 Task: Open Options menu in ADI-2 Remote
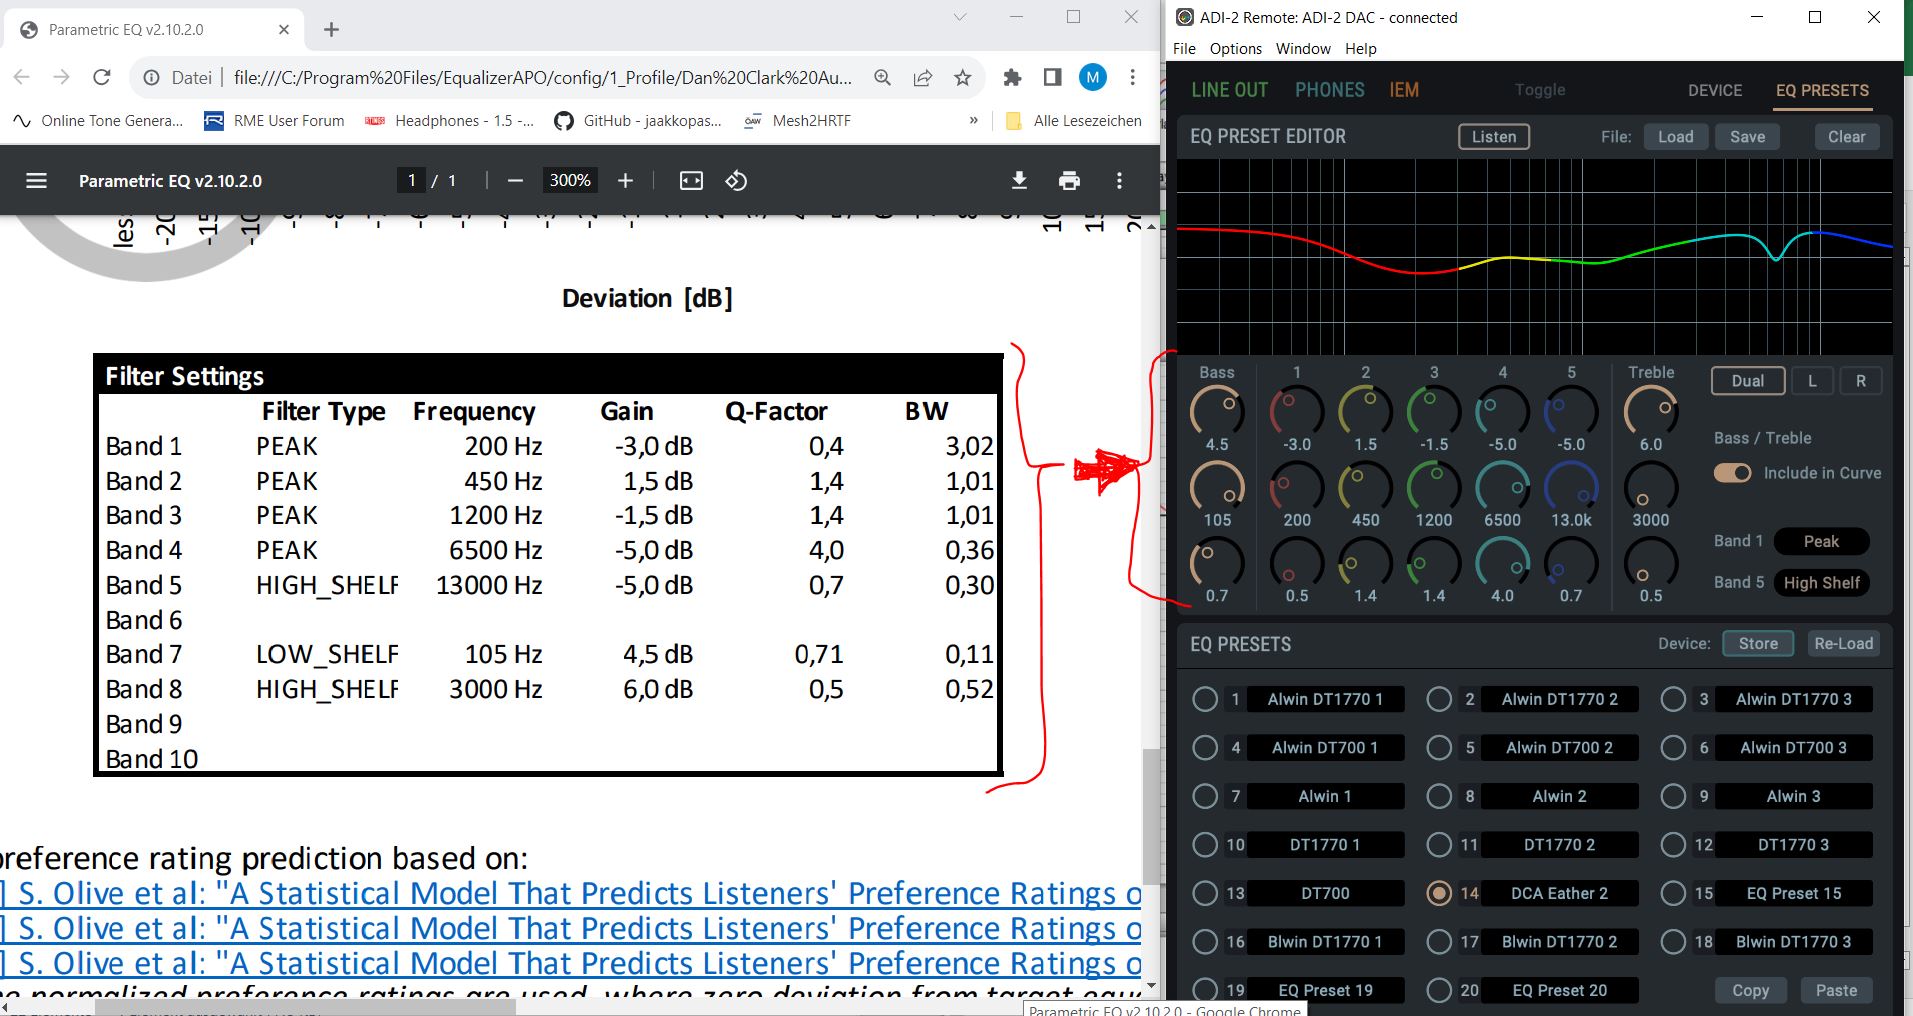pos(1236,48)
